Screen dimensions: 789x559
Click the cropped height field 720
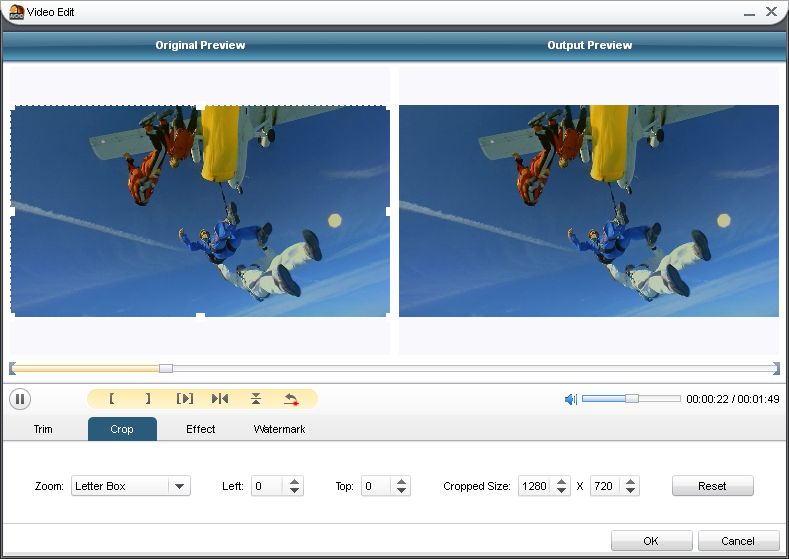coord(605,486)
